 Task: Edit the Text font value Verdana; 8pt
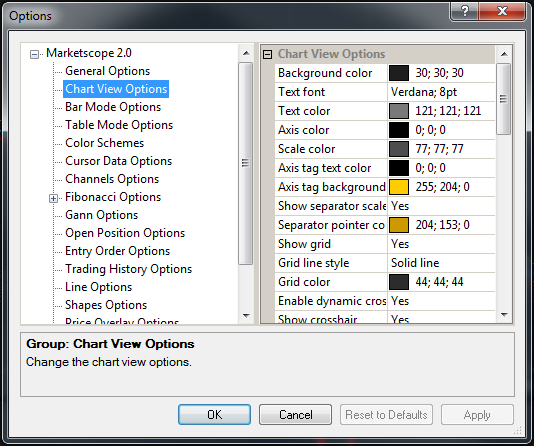pyautogui.click(x=441, y=92)
